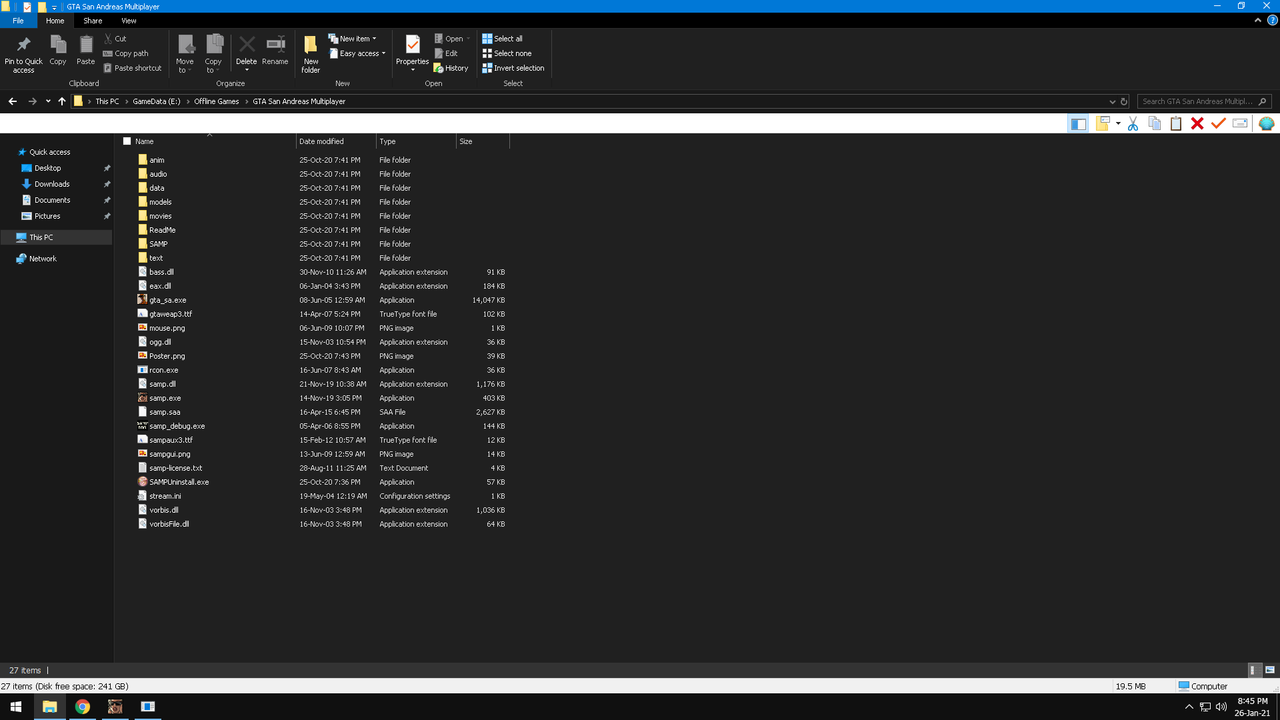The image size is (1280, 720).
Task: Click the Open button in ribbon
Action: (x=452, y=39)
